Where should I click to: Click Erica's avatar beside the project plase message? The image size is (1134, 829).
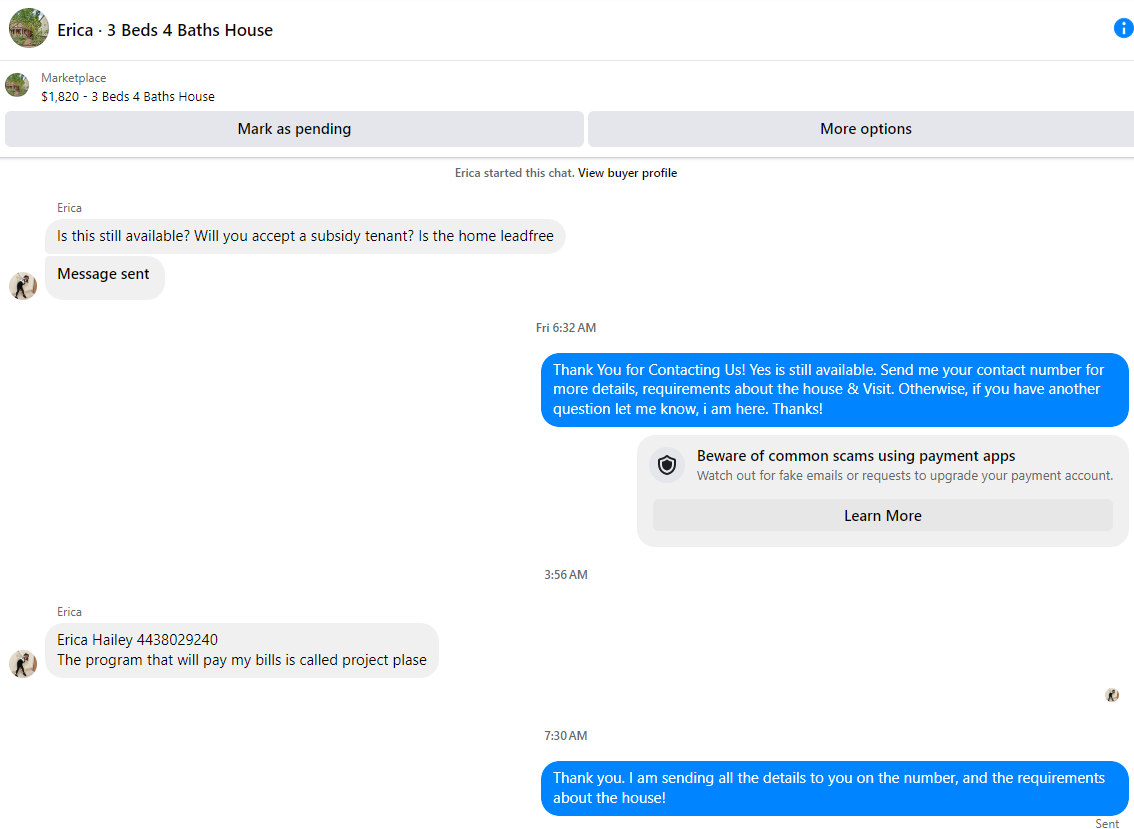pyautogui.click(x=23, y=664)
